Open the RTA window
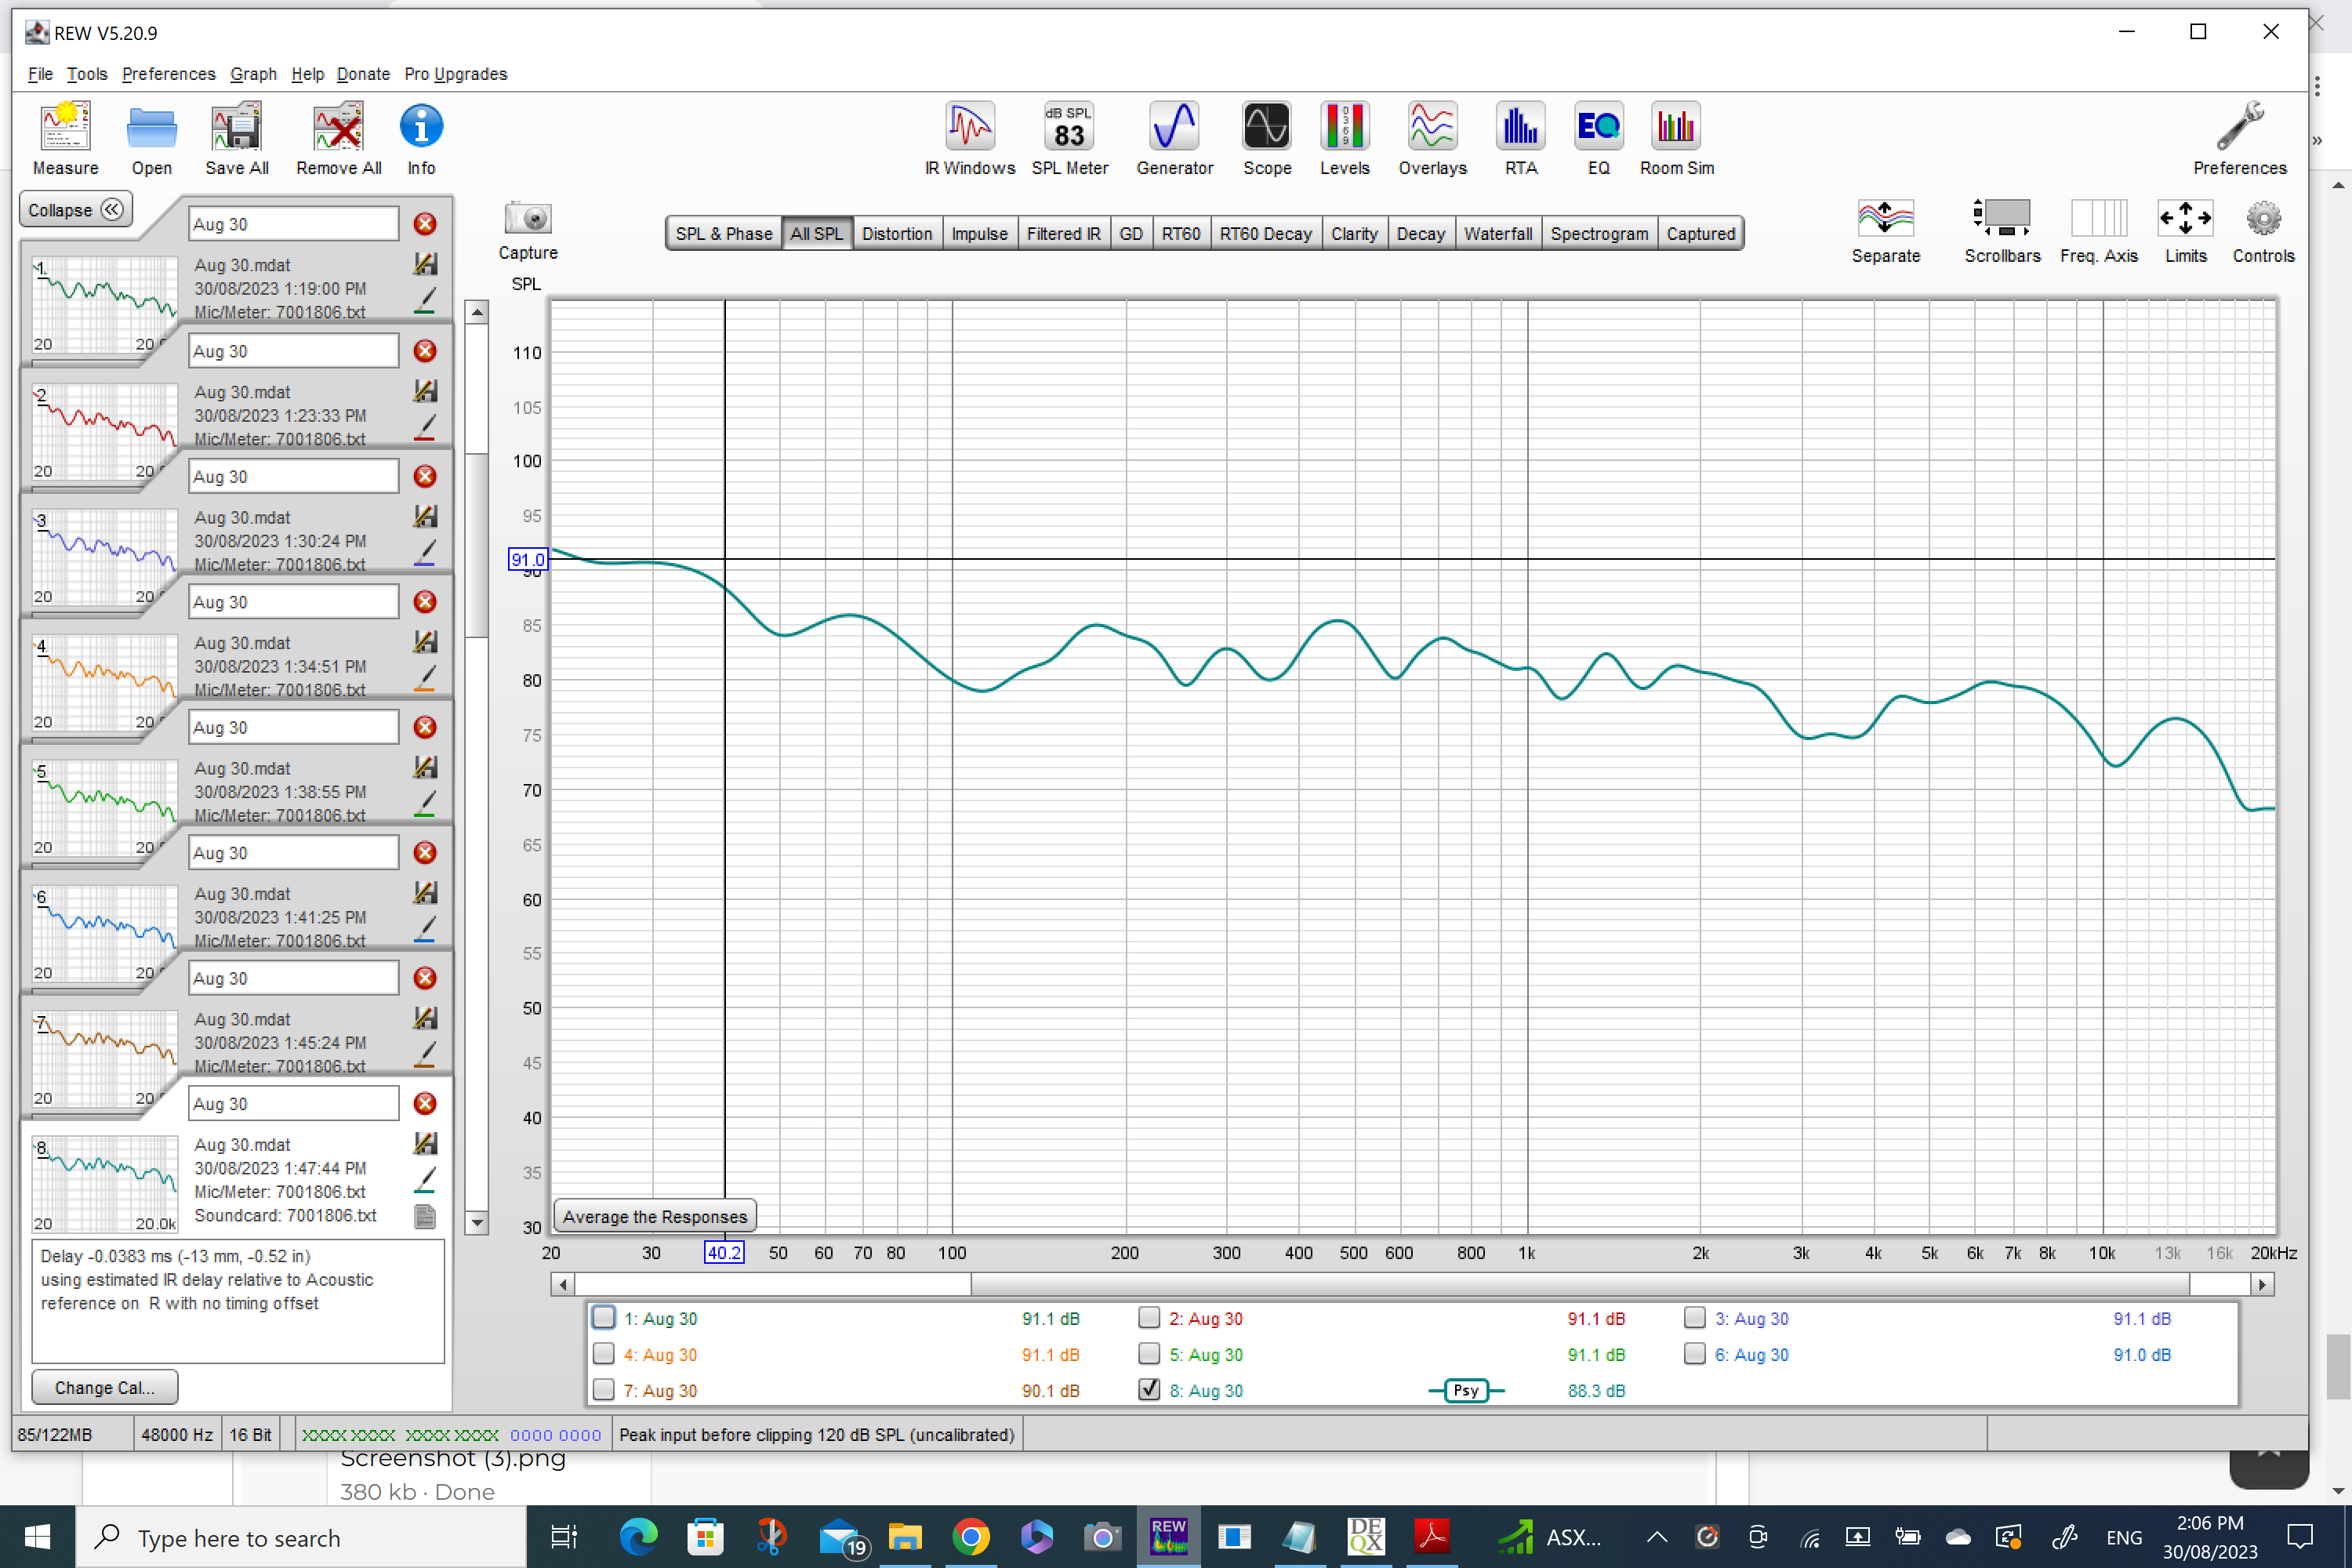 point(1521,139)
